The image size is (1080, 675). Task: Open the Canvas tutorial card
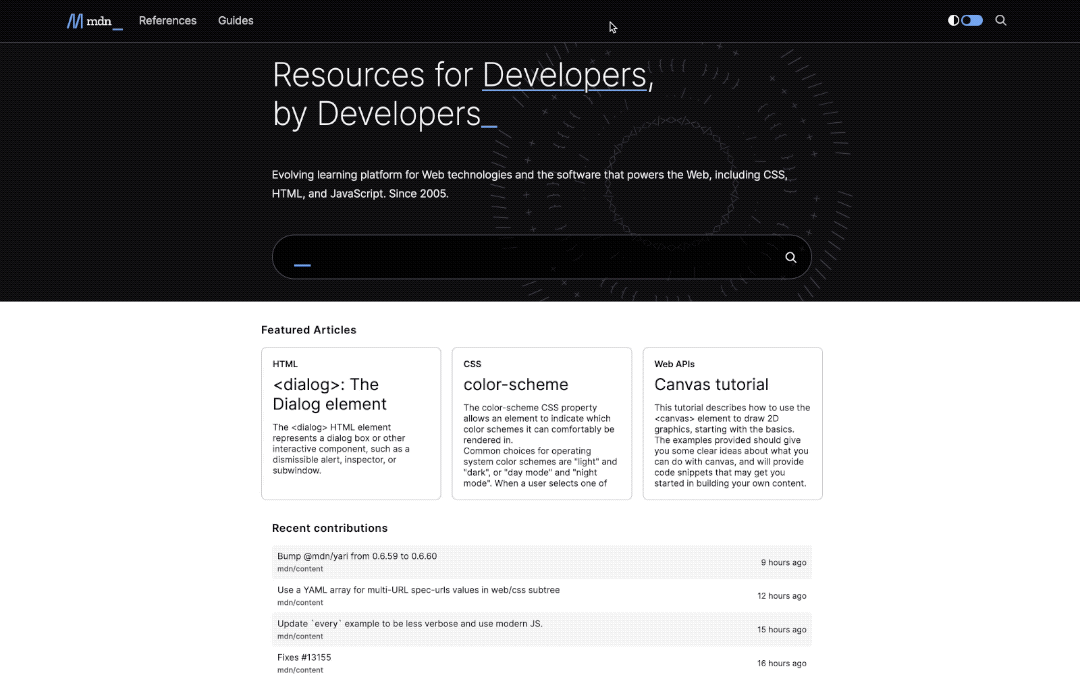coord(711,384)
